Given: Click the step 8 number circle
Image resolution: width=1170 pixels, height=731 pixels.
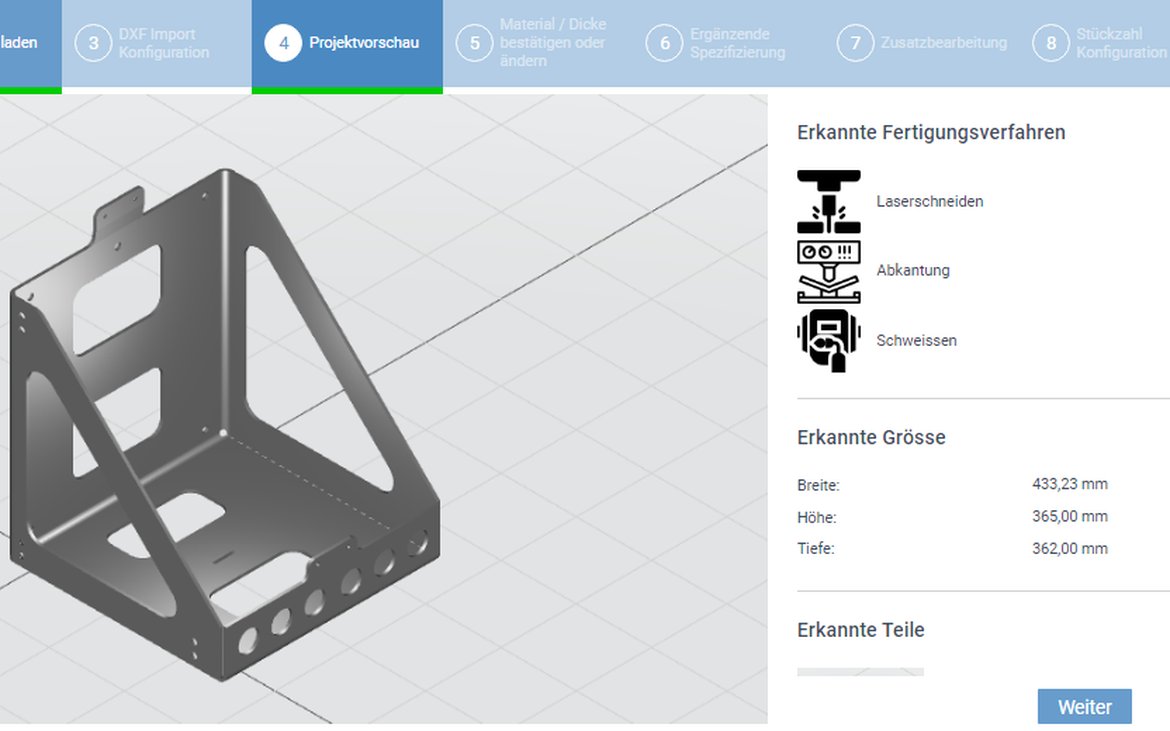Looking at the screenshot, I should pyautogui.click(x=1051, y=43).
